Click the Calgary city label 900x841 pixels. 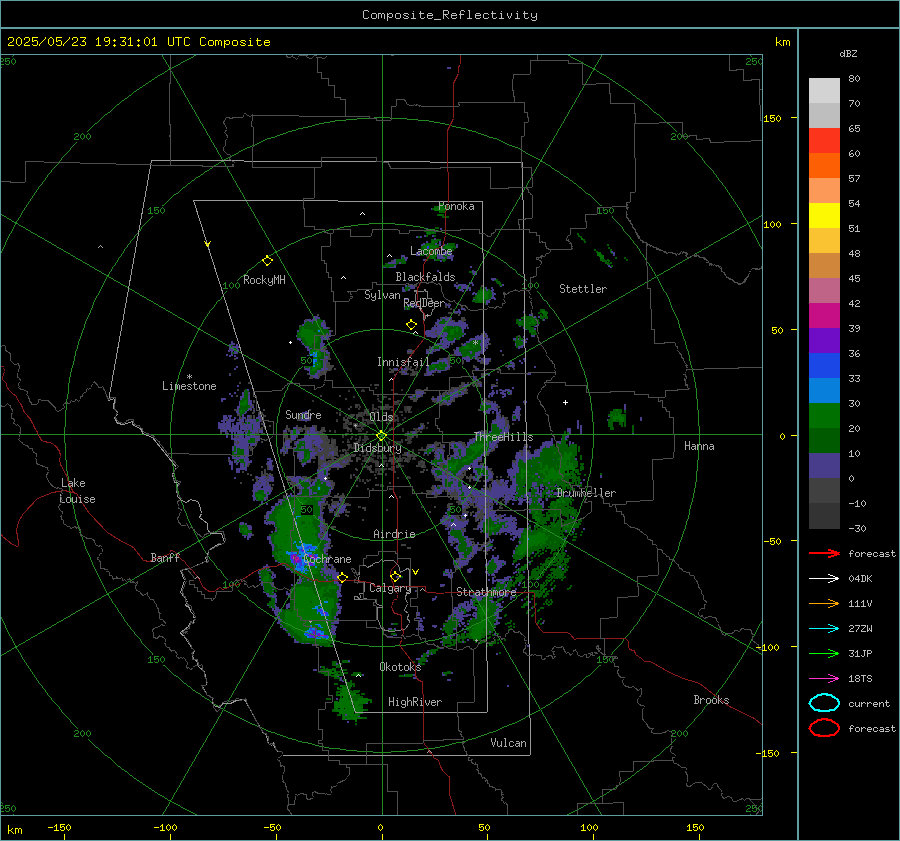pos(390,588)
